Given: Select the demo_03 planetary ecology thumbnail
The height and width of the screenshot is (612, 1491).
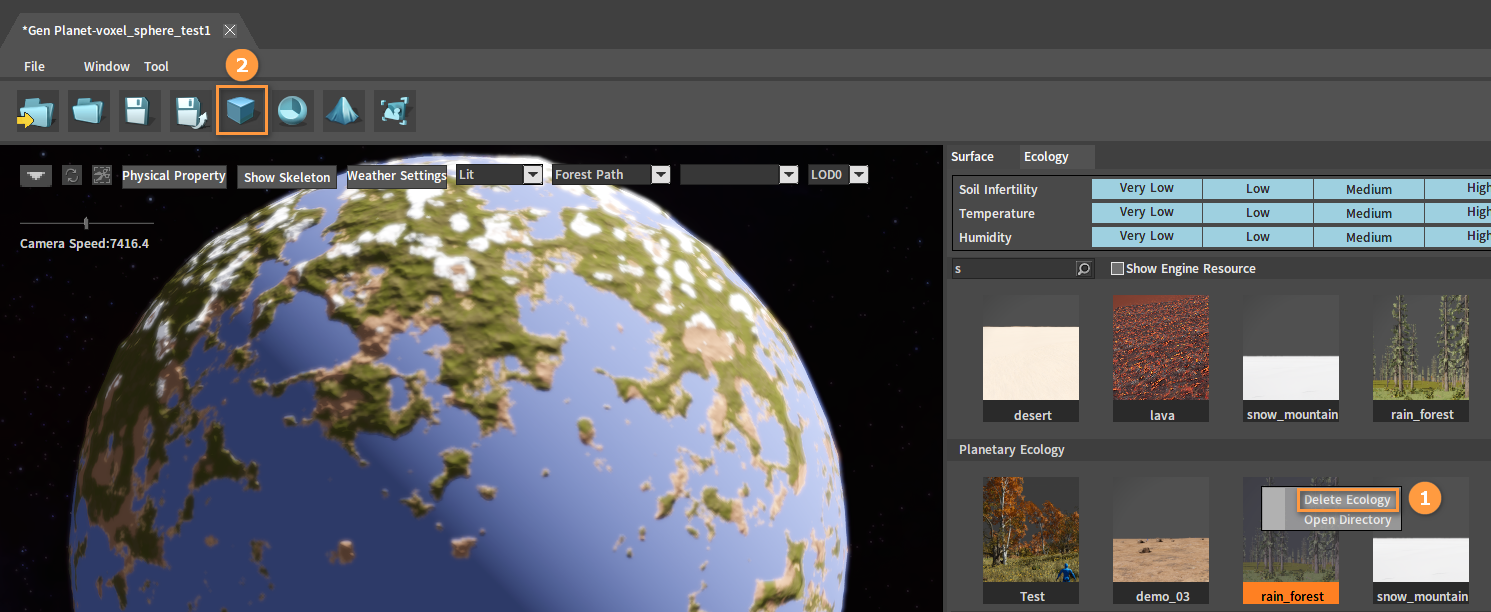Looking at the screenshot, I should pos(1162,541).
